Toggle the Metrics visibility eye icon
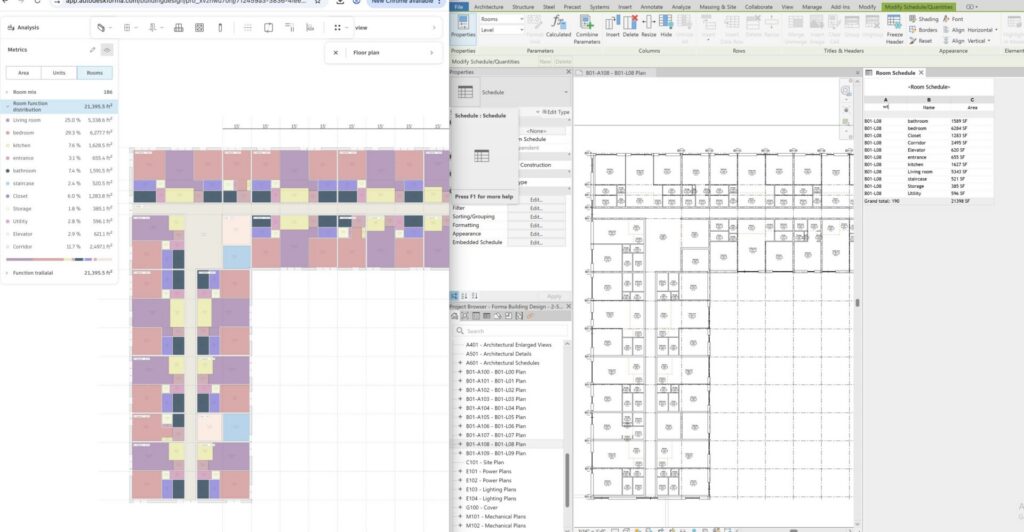Image resolution: width=1024 pixels, height=532 pixels. tap(107, 49)
